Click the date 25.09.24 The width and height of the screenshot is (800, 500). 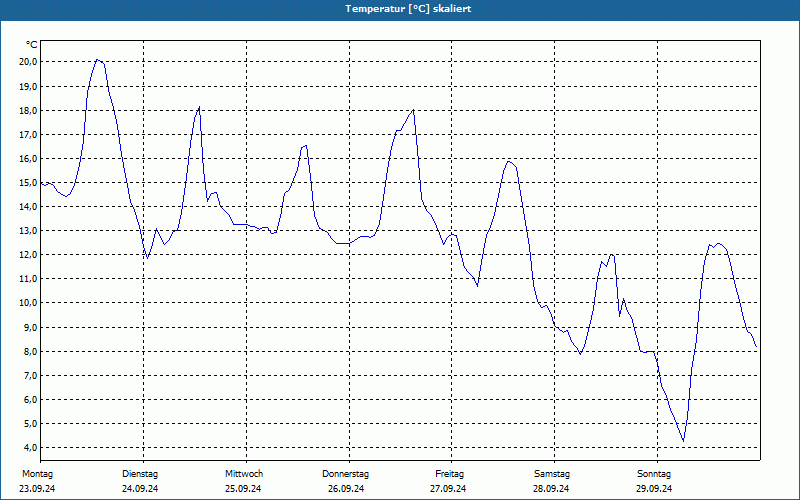click(x=243, y=489)
